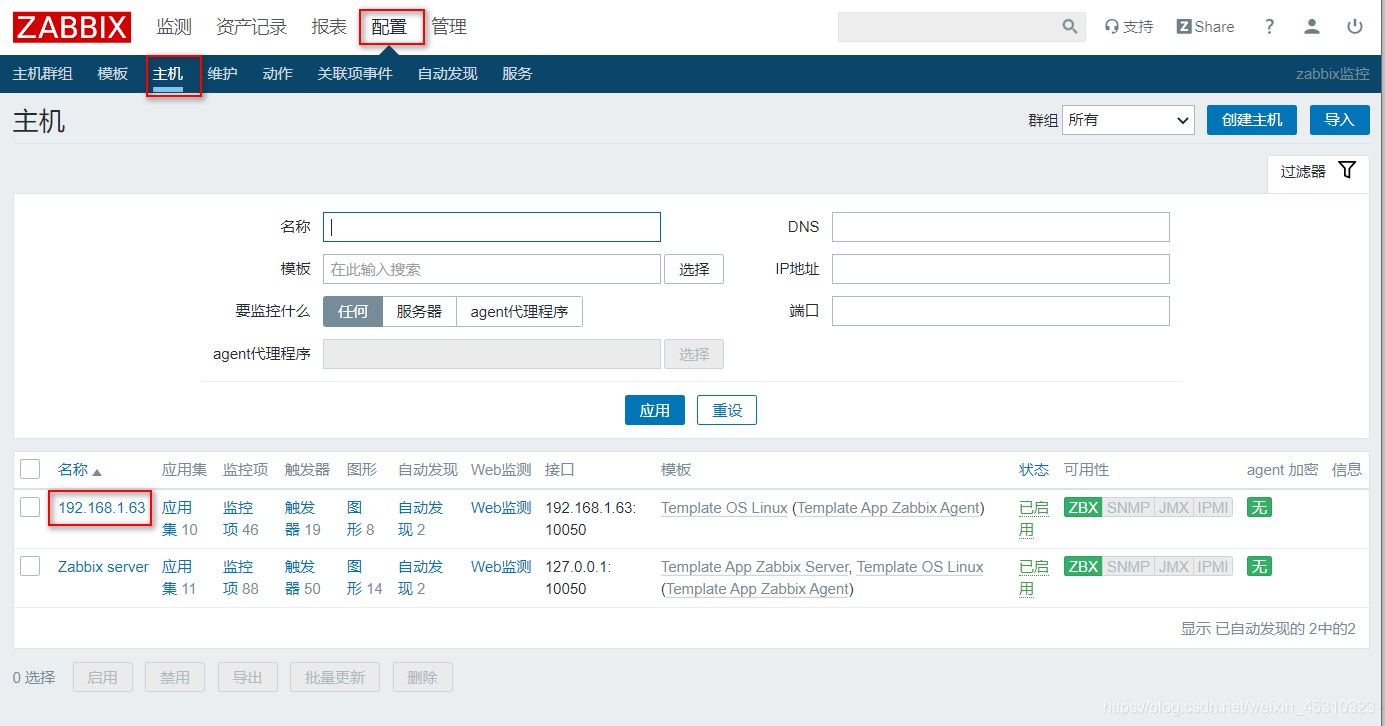
Task: Open user profile icon
Action: pos(1312,27)
